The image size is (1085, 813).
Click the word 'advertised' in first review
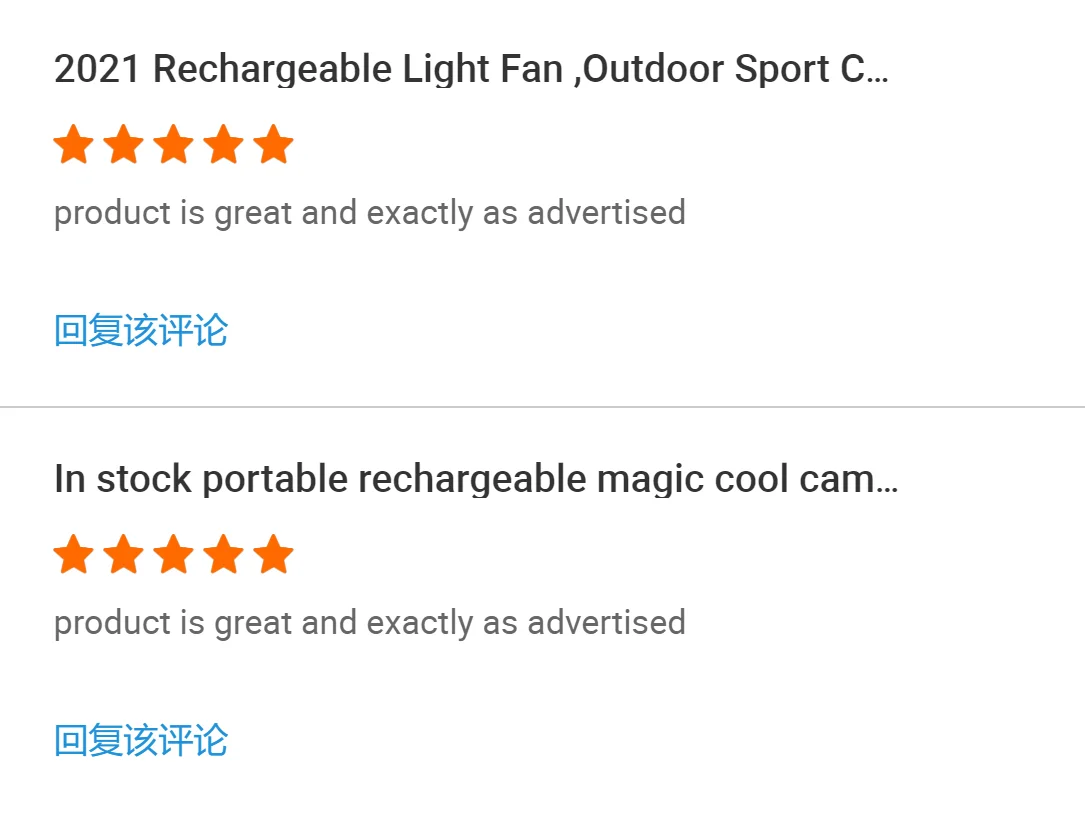[x=606, y=213]
